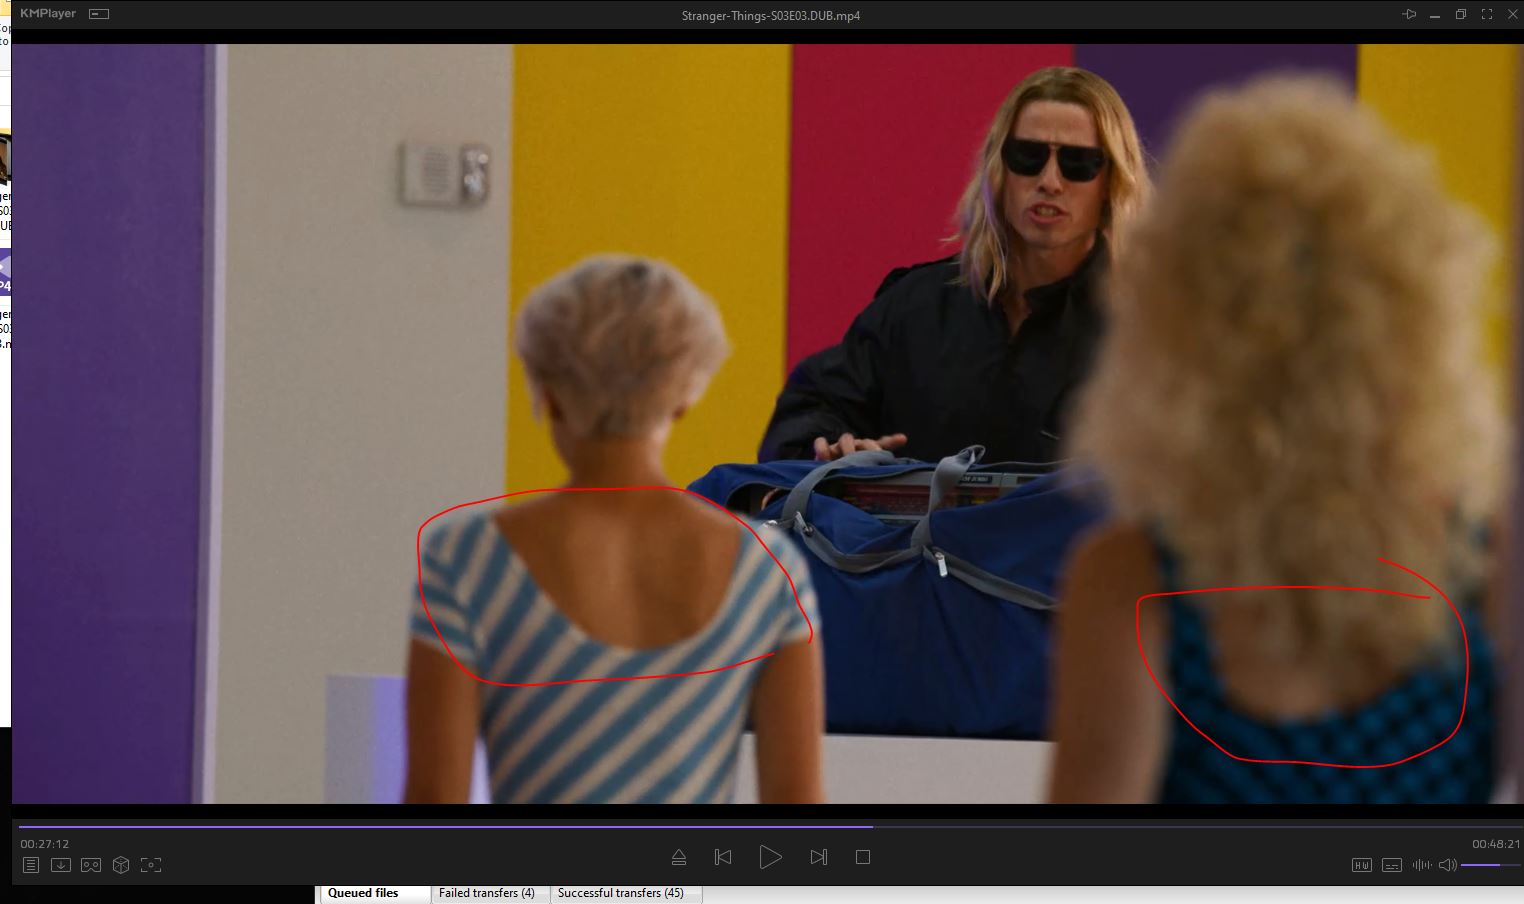This screenshot has height=904, width=1524.
Task: Open the 3D cube settings icon
Action: coord(121,865)
